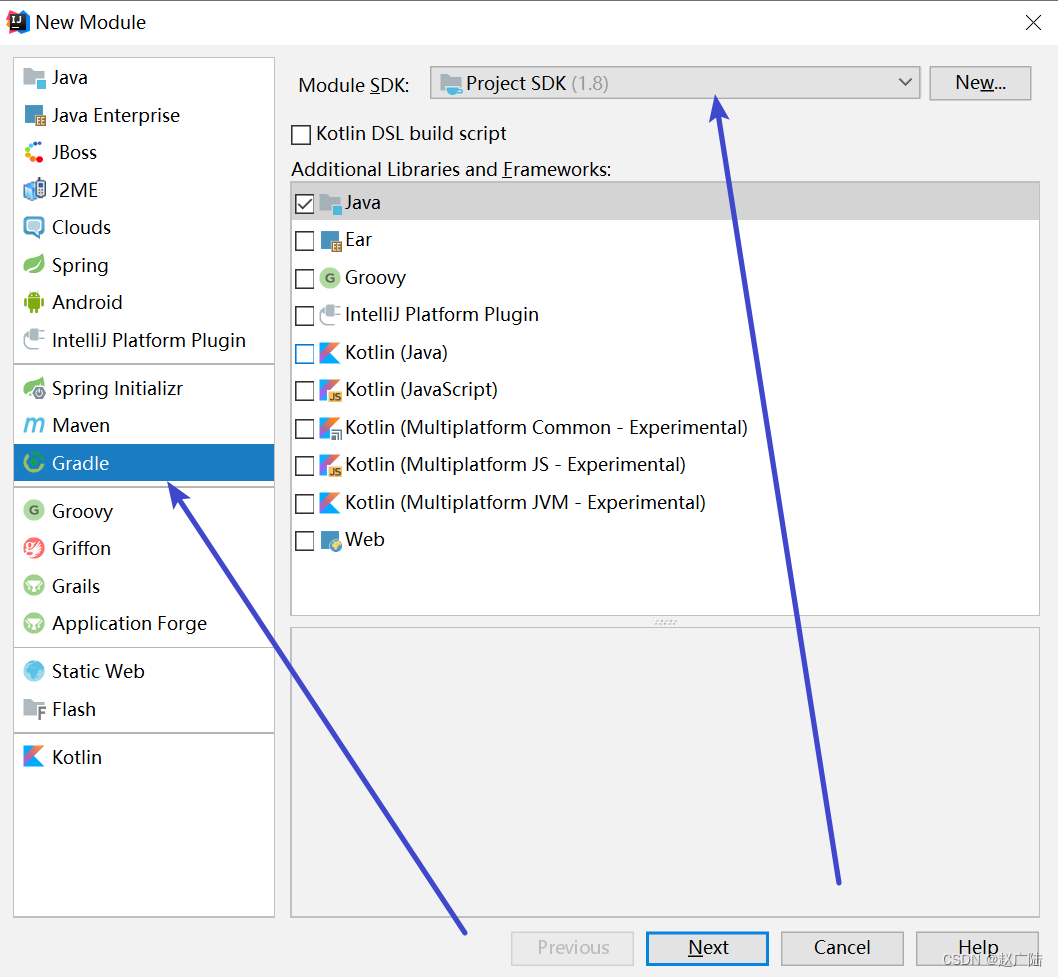This screenshot has height=977, width=1058.
Task: Select "Kotlin (Multiplatform JS - Experimental)" label
Action: click(x=515, y=465)
